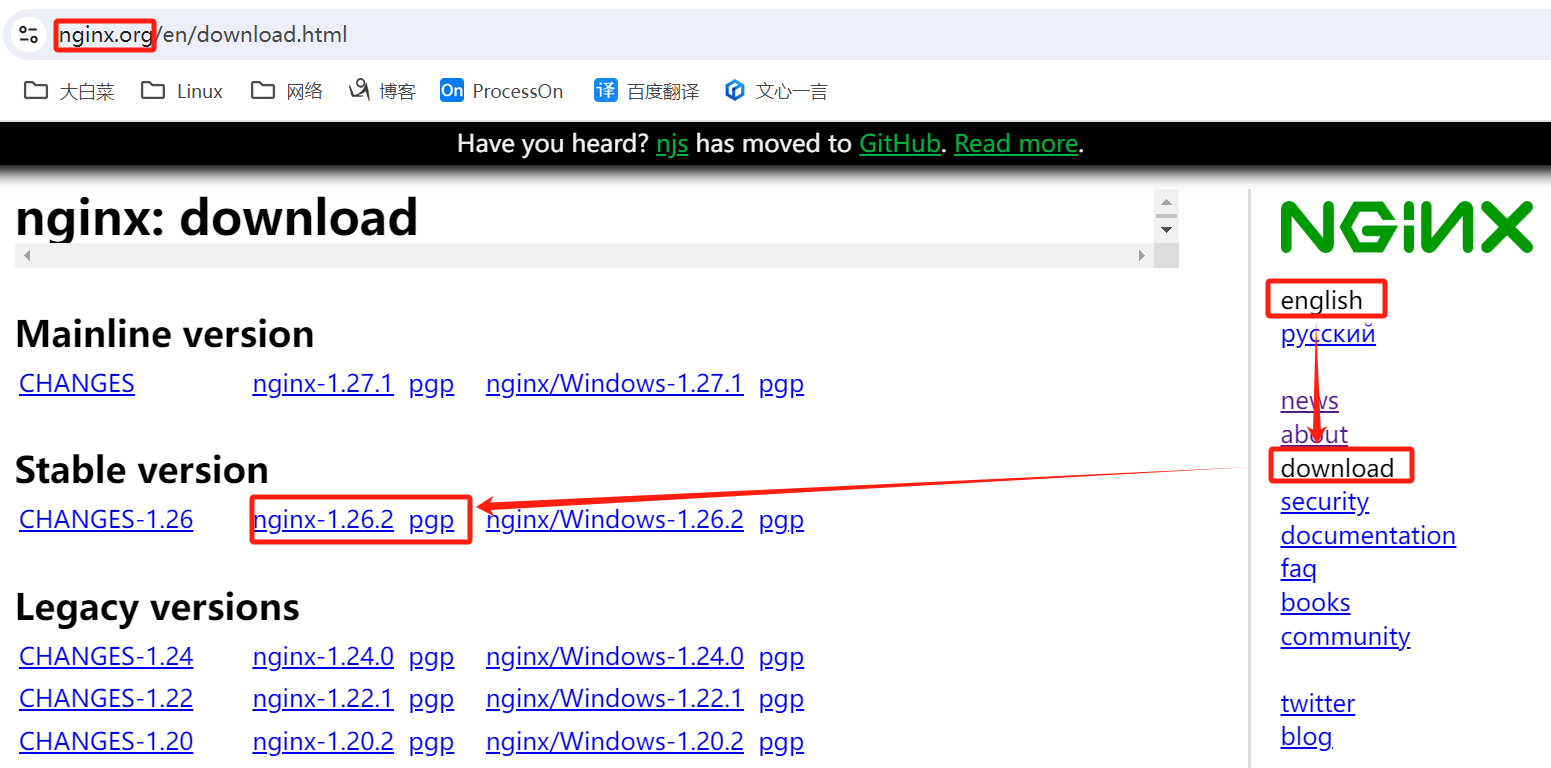This screenshot has height=768, width=1551.
Task: Open pgp signature for nginx-1.24.0
Action: click(x=431, y=657)
